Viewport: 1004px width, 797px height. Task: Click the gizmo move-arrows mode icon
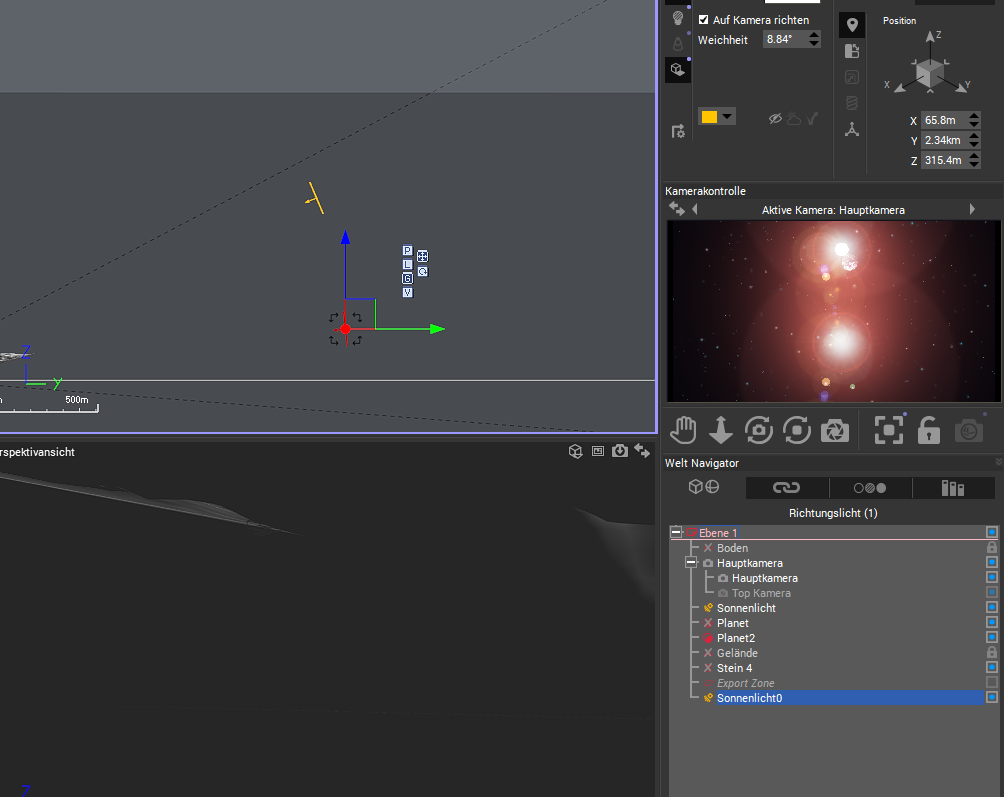tap(423, 256)
